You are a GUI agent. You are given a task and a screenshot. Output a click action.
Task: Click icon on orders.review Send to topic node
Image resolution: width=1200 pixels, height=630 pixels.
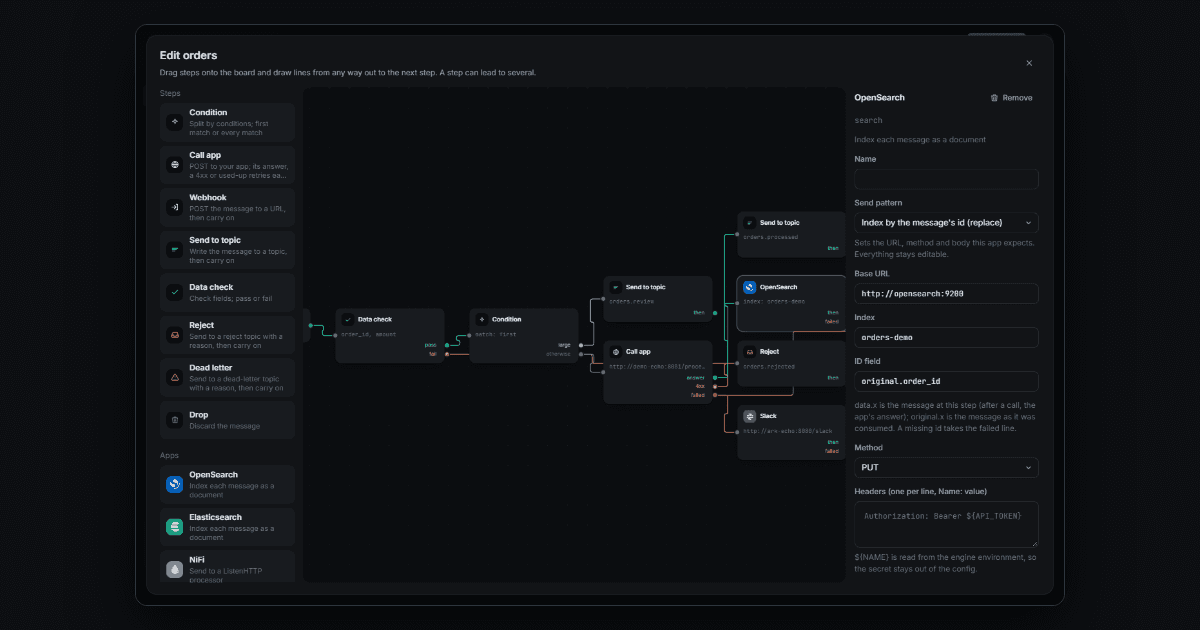click(x=616, y=287)
